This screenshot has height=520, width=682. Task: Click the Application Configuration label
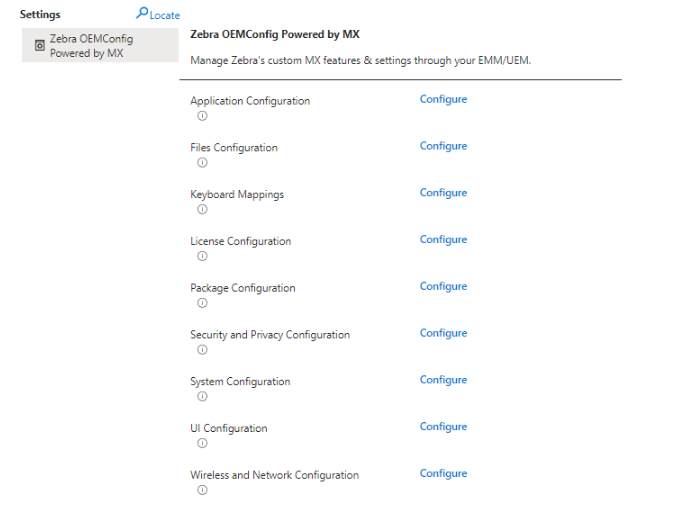click(x=250, y=101)
